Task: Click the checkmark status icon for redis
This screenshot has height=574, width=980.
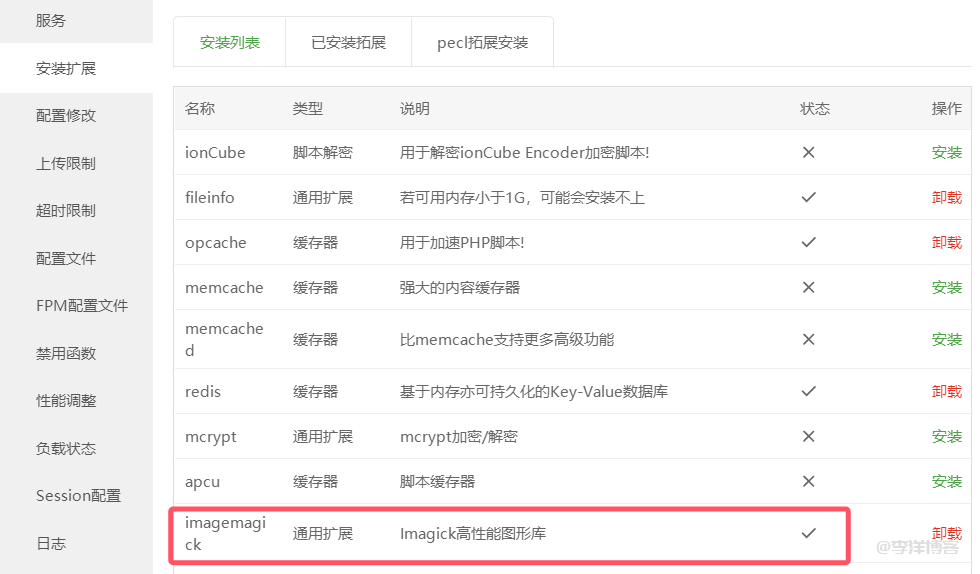Action: tap(808, 392)
